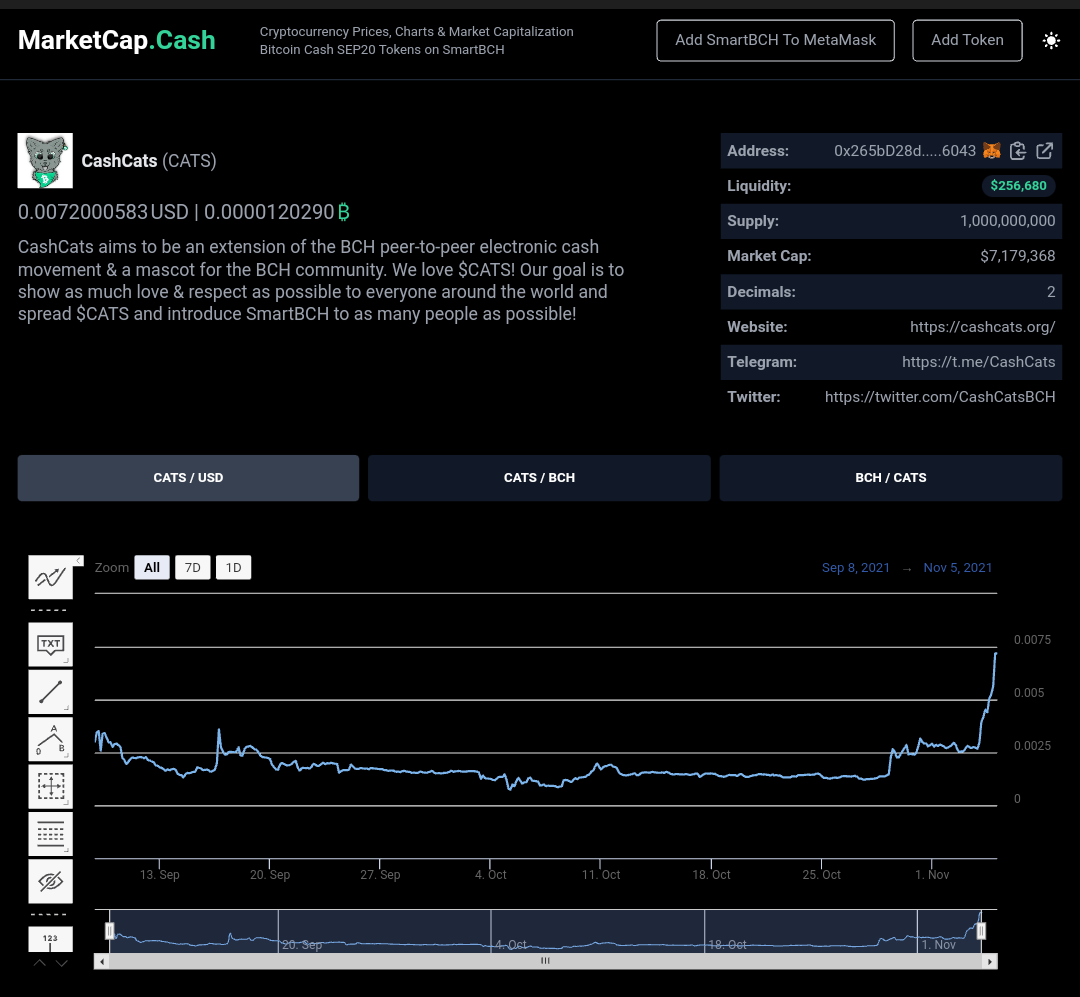Switch to the BCH / CATS tab

pyautogui.click(x=891, y=477)
